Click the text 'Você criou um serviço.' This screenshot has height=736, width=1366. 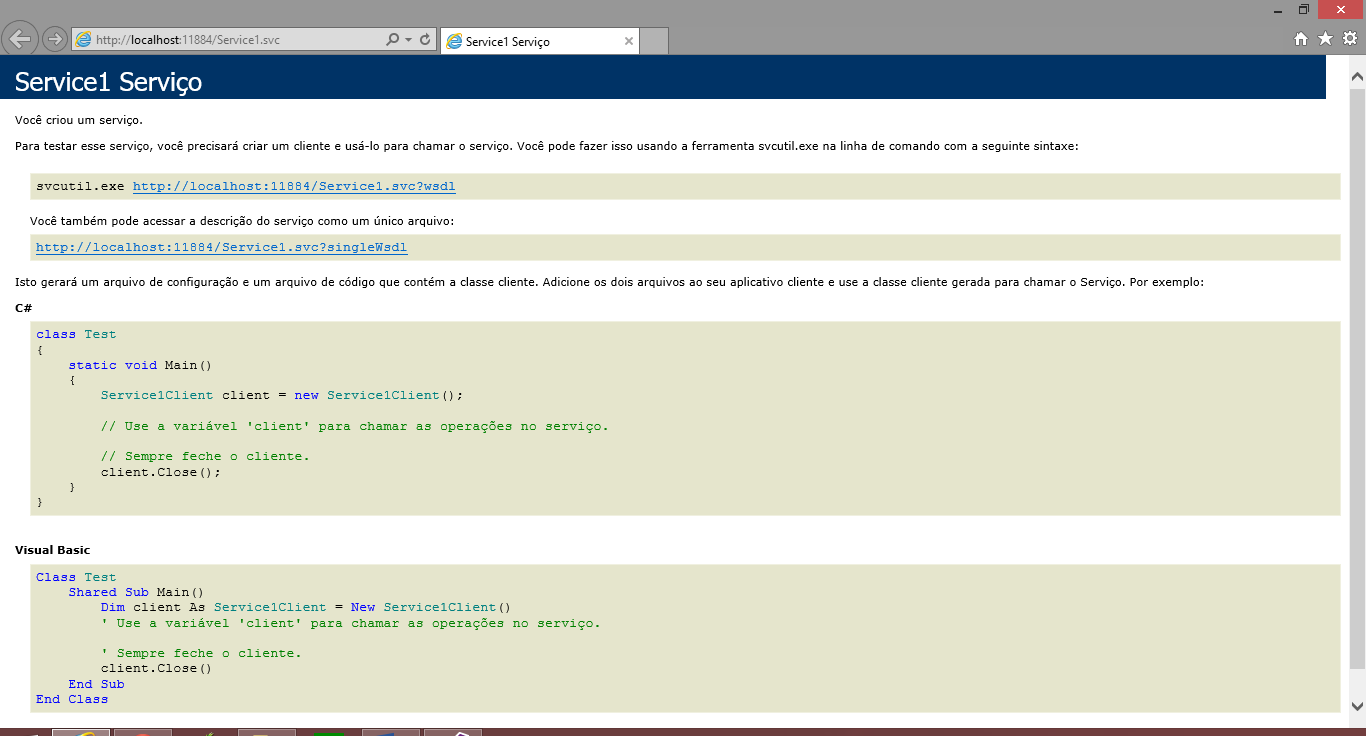79,120
